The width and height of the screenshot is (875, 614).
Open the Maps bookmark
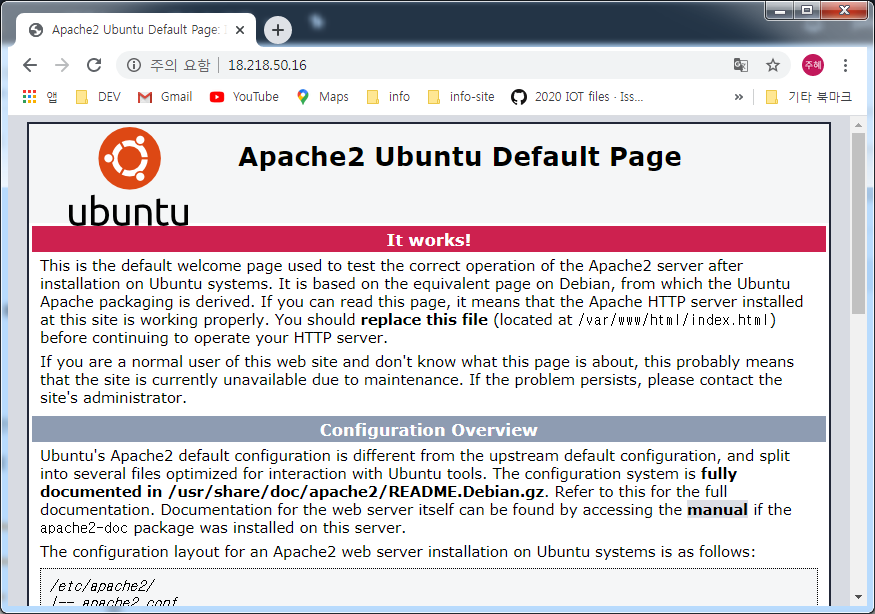(323, 97)
